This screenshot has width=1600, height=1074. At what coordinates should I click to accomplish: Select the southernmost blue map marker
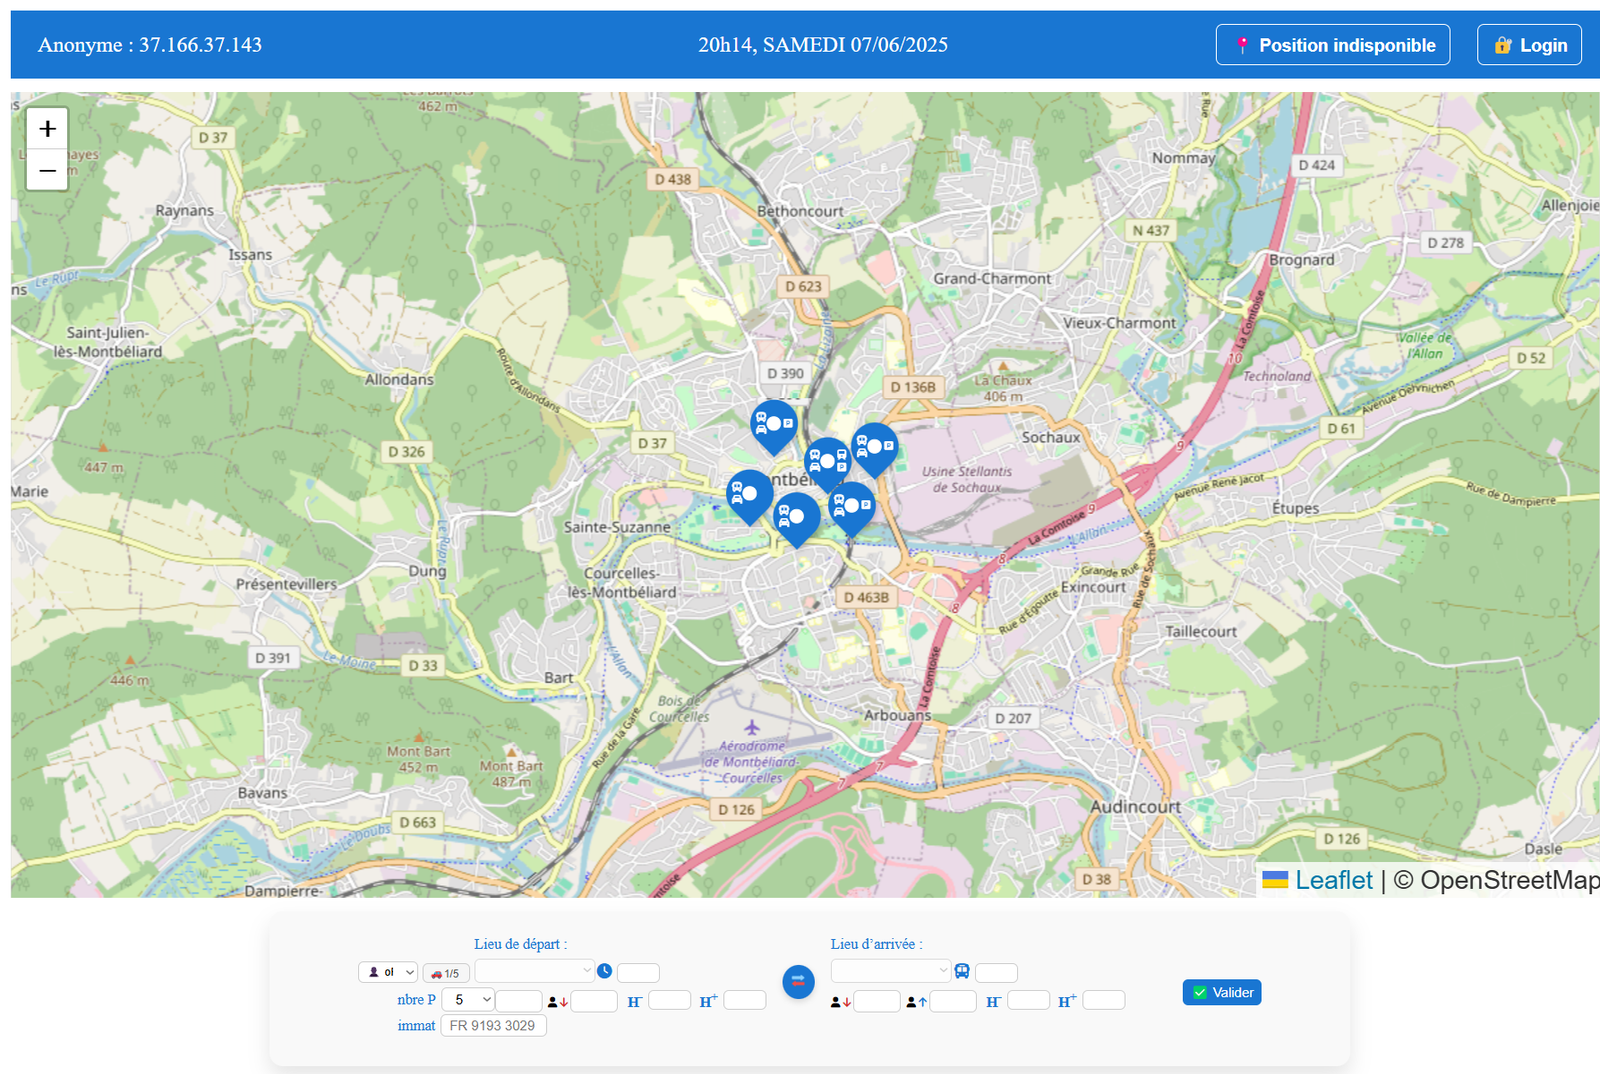tap(797, 517)
